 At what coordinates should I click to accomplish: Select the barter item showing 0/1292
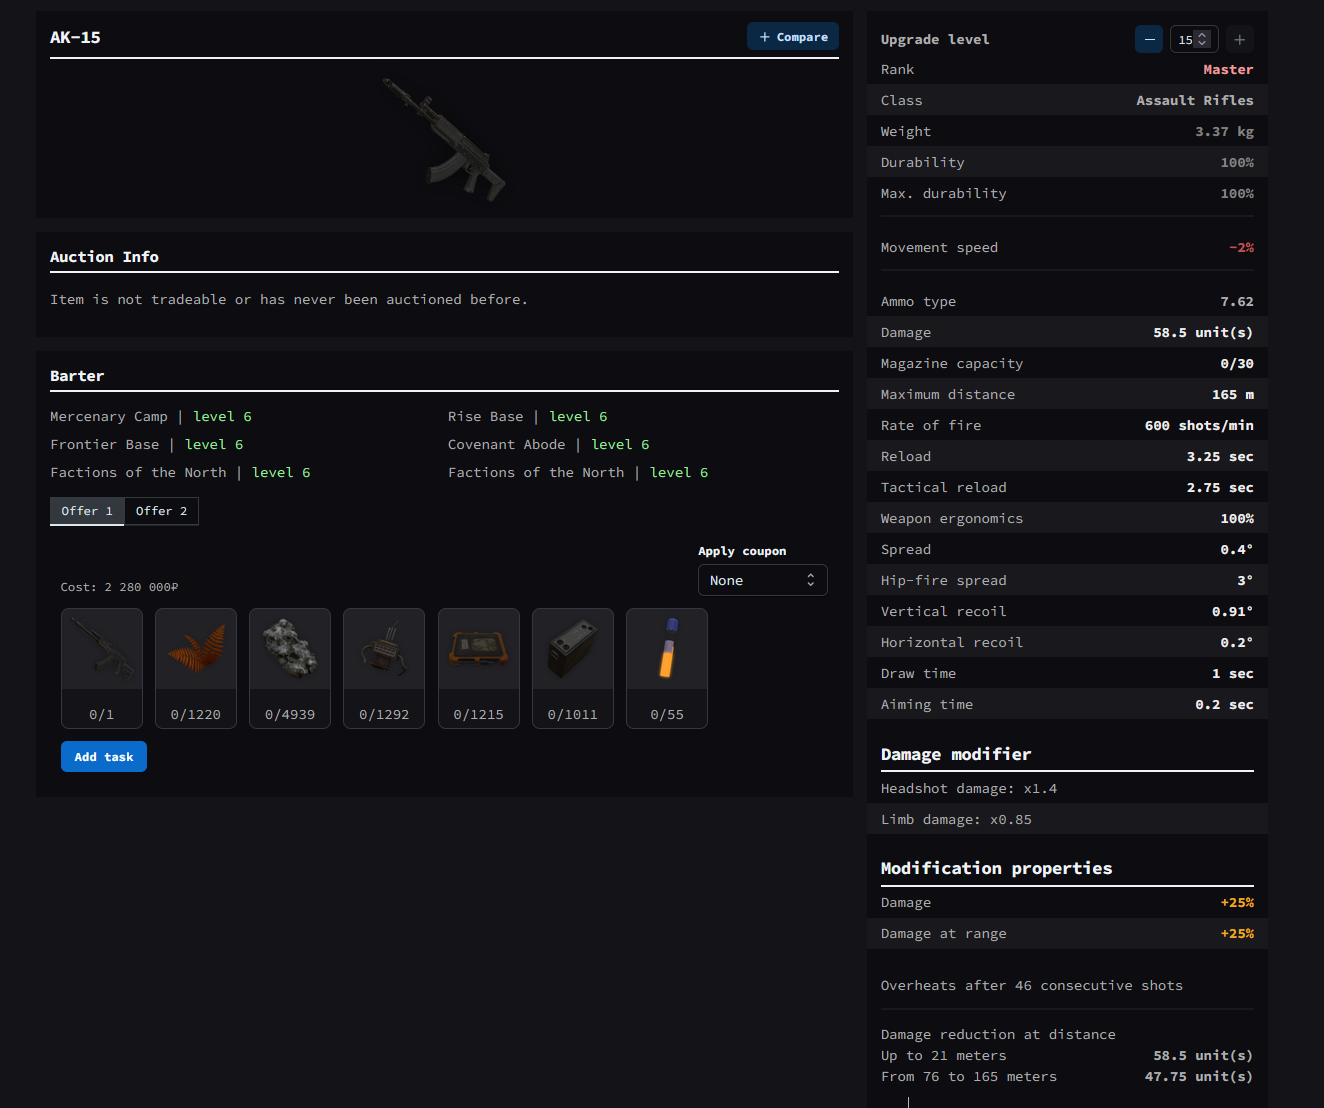coord(384,668)
